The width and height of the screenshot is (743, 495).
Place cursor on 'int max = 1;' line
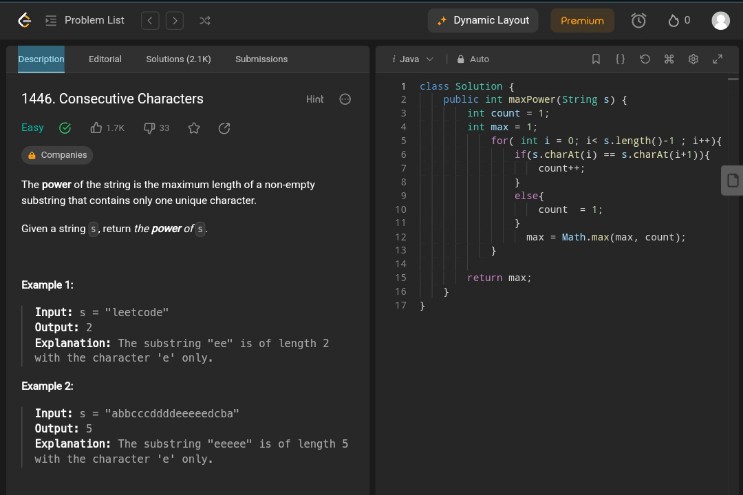tap(502, 127)
